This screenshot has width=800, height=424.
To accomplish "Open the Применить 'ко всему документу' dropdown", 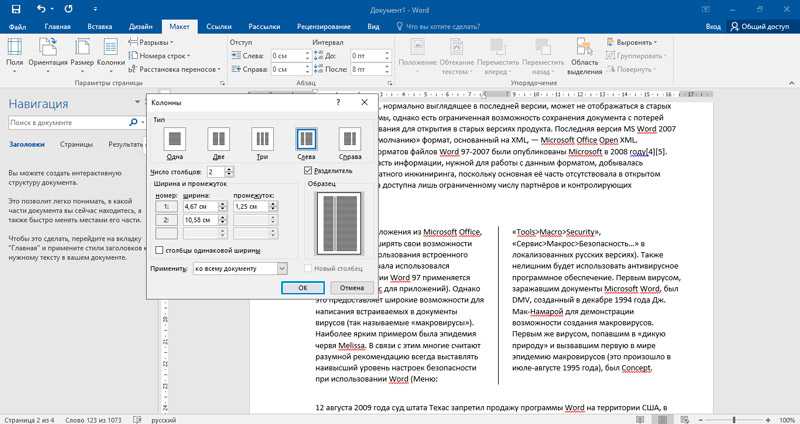I will [x=283, y=268].
